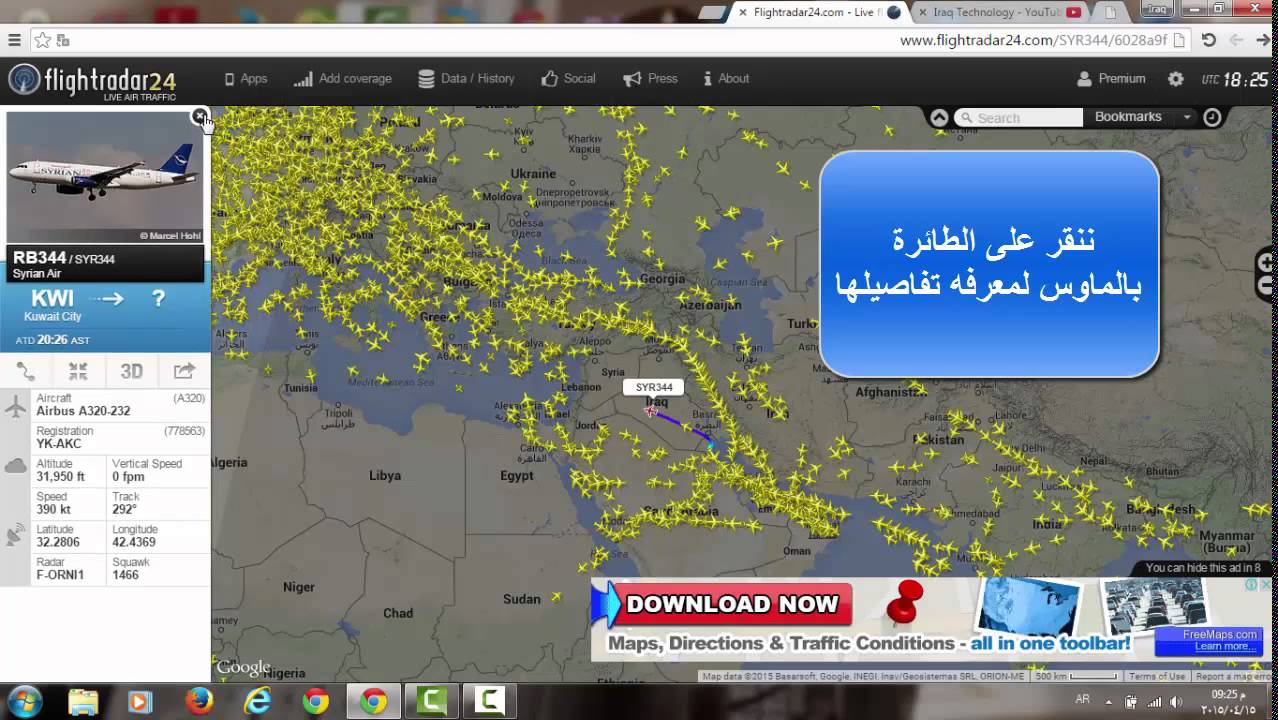
Task: Open the first Chrome taskbar icon
Action: 315,701
